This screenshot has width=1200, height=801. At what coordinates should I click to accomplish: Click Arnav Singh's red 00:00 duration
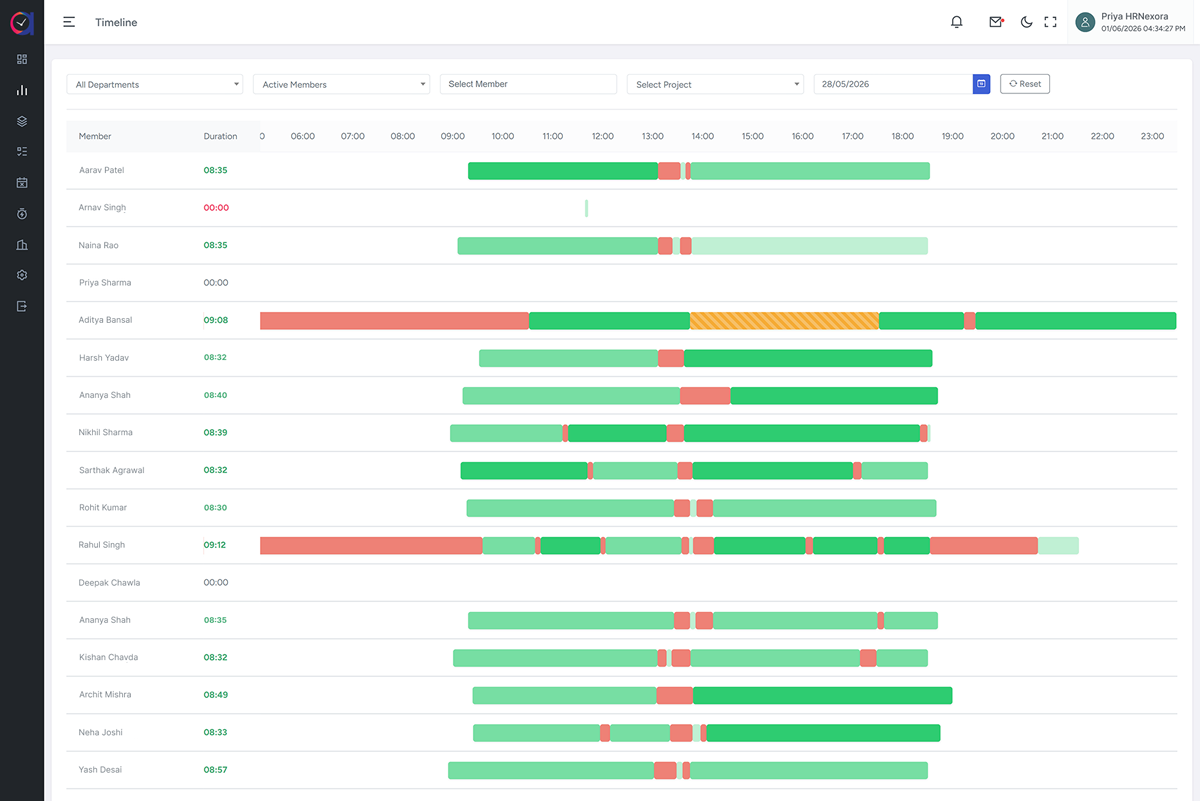coord(216,208)
